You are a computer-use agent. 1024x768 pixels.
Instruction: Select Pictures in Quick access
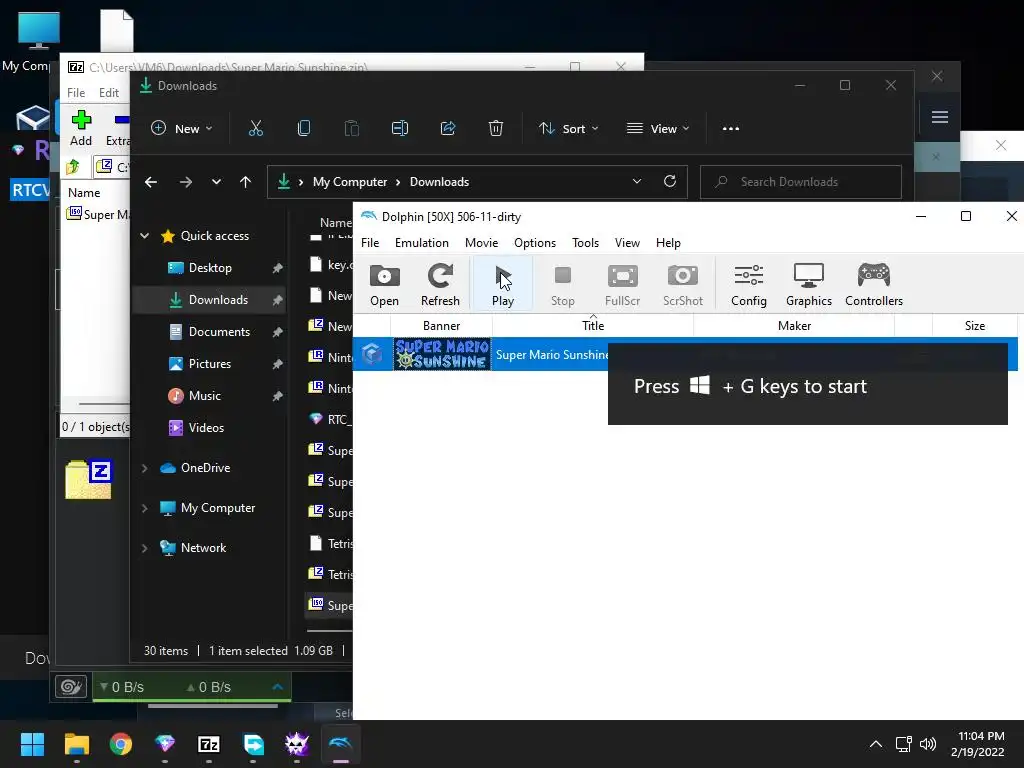210,364
